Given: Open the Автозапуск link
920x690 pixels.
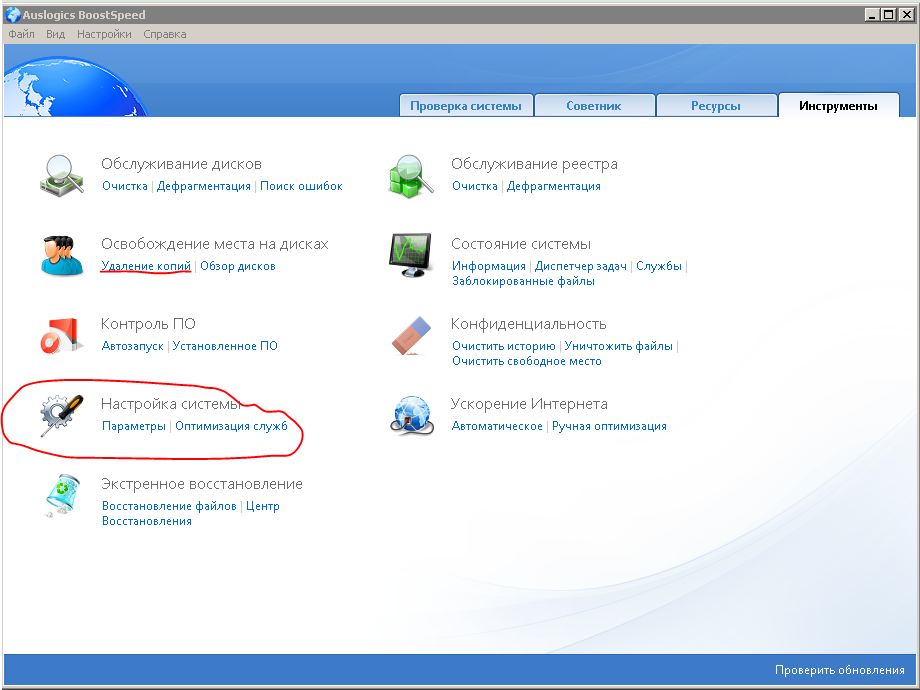Looking at the screenshot, I should (133, 346).
